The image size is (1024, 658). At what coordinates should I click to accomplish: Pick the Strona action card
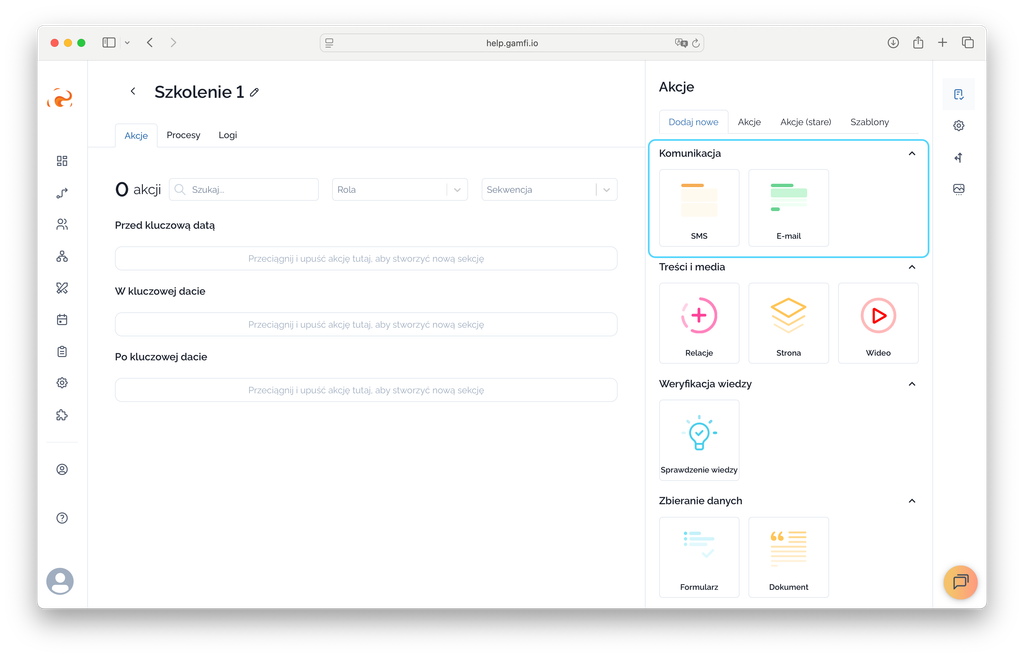(788, 322)
